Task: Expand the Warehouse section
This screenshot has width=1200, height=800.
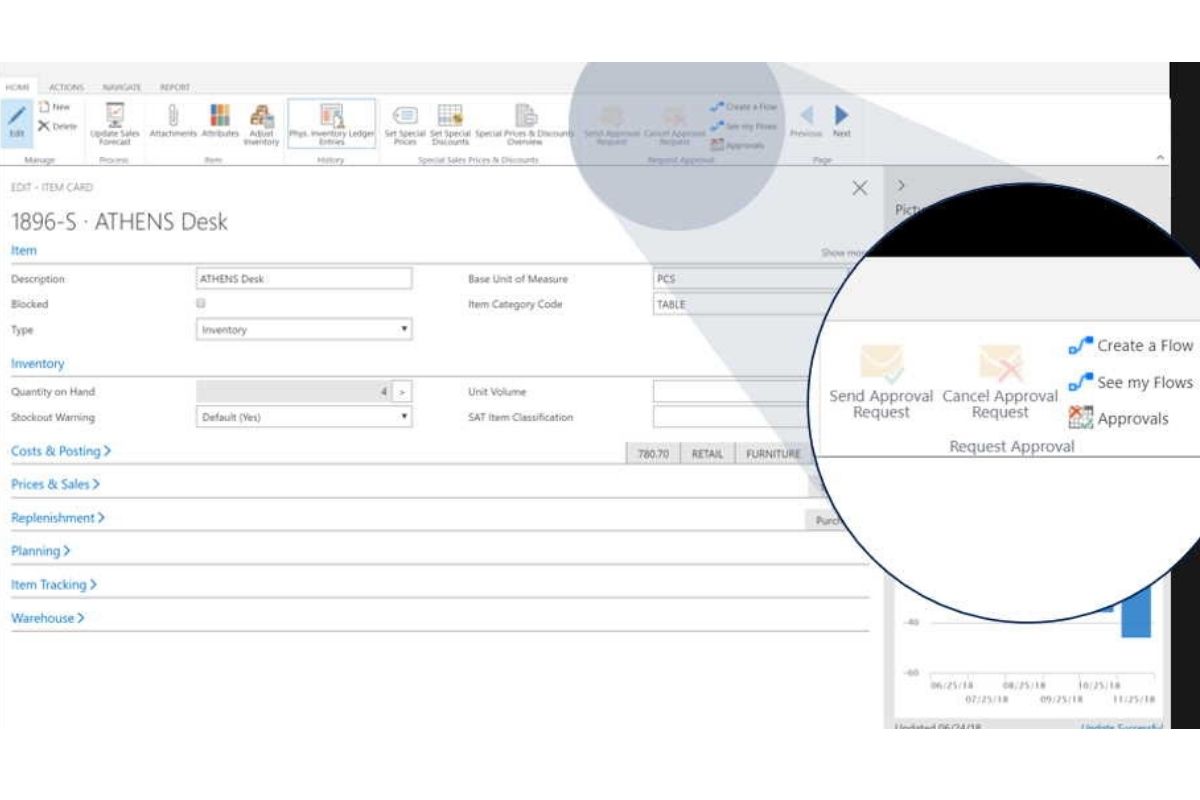Action: 48,618
